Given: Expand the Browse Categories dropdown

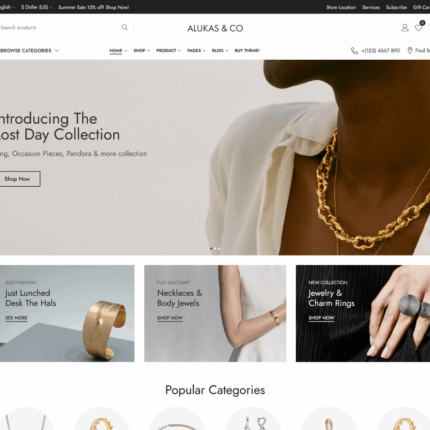Looking at the screenshot, I should 29,51.
